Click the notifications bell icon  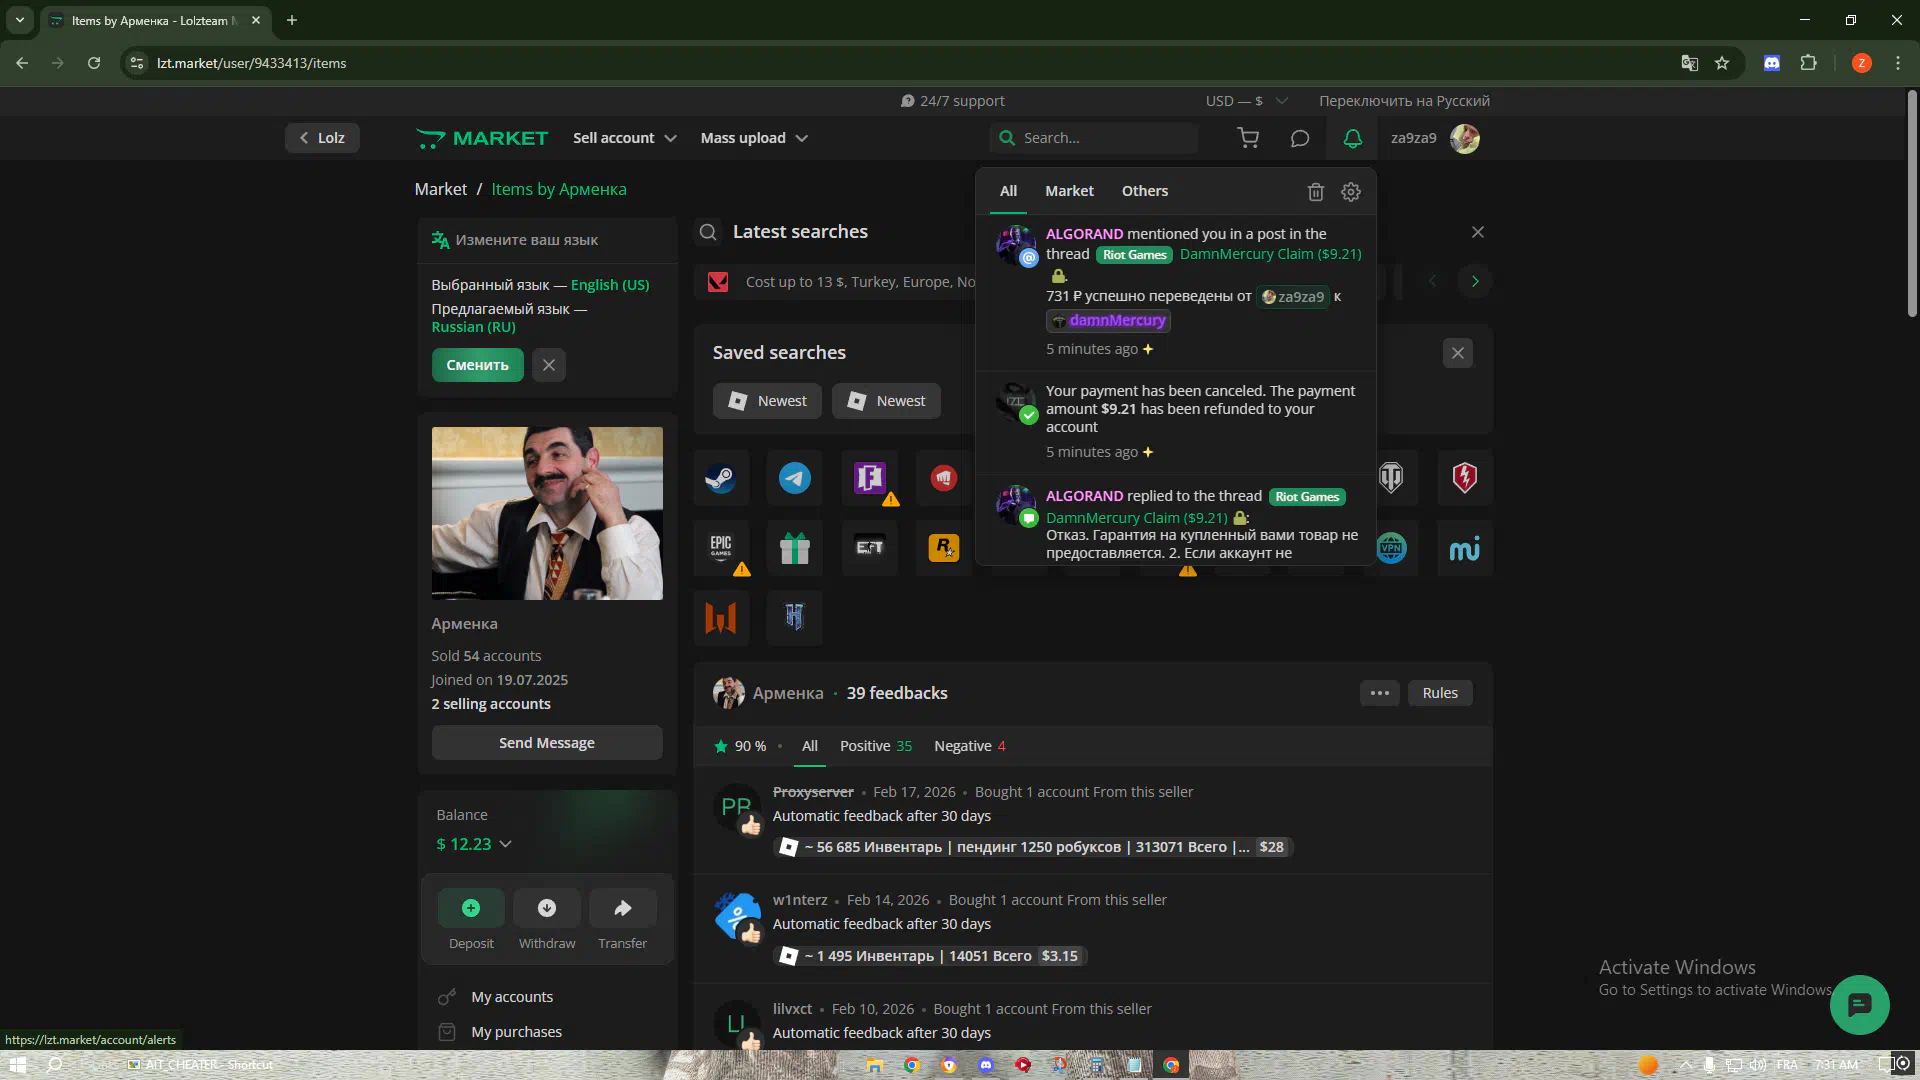[1352, 138]
